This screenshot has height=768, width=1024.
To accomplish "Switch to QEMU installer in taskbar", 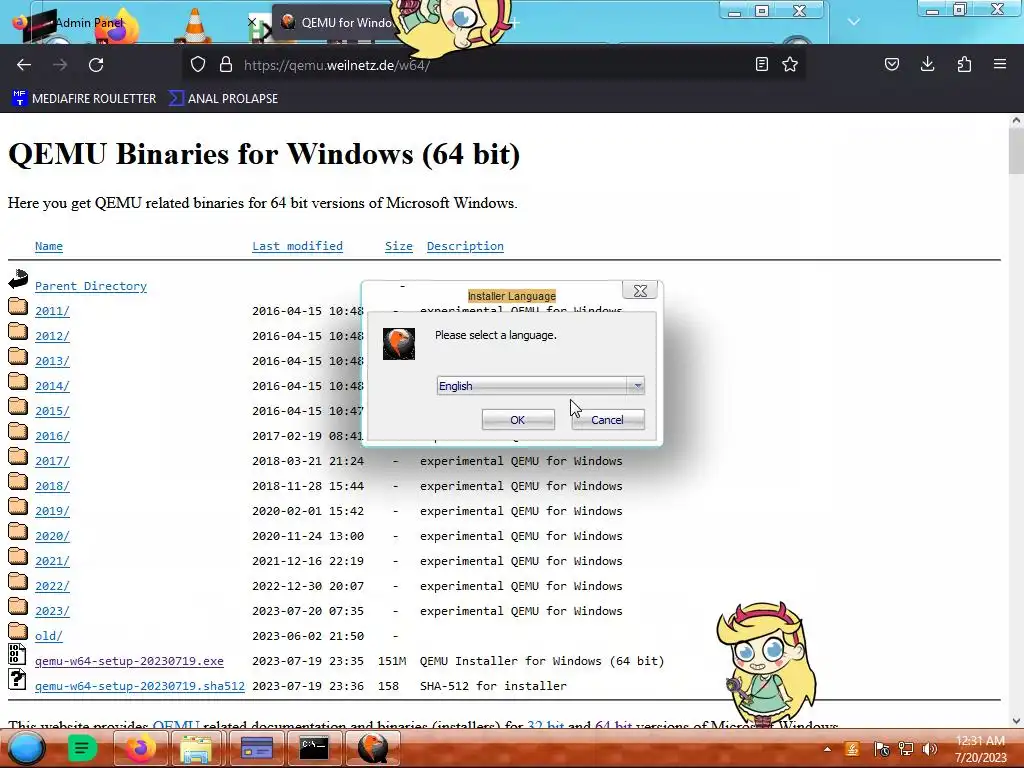I will (x=372, y=748).
